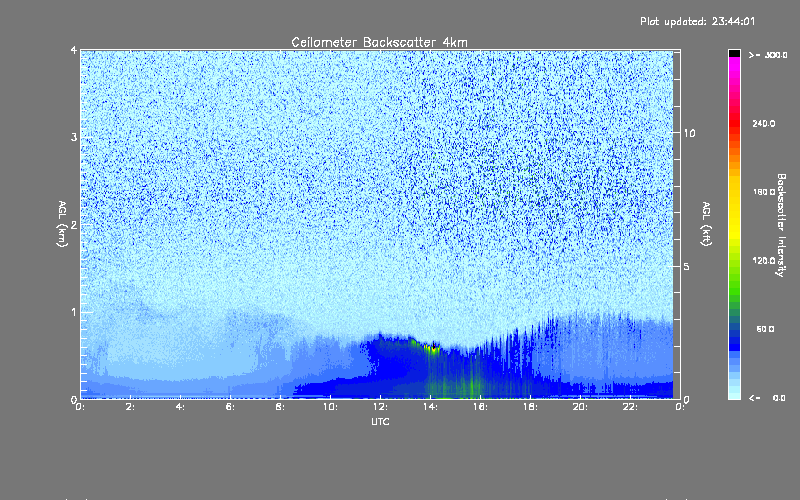Select the "Backscatter Intensity" colorbar label
The width and height of the screenshot is (800, 500).
click(x=781, y=225)
